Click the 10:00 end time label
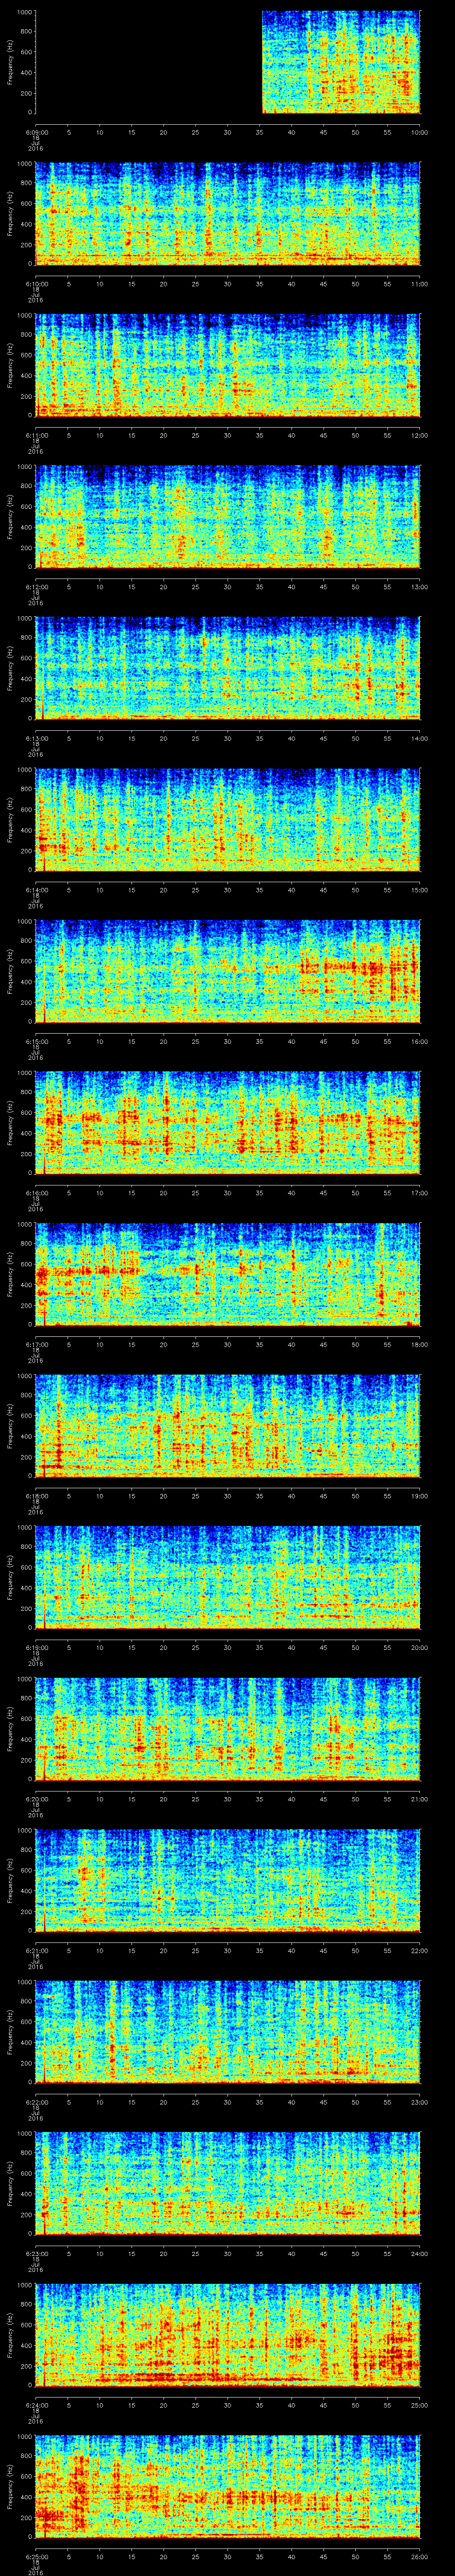 click(x=420, y=131)
